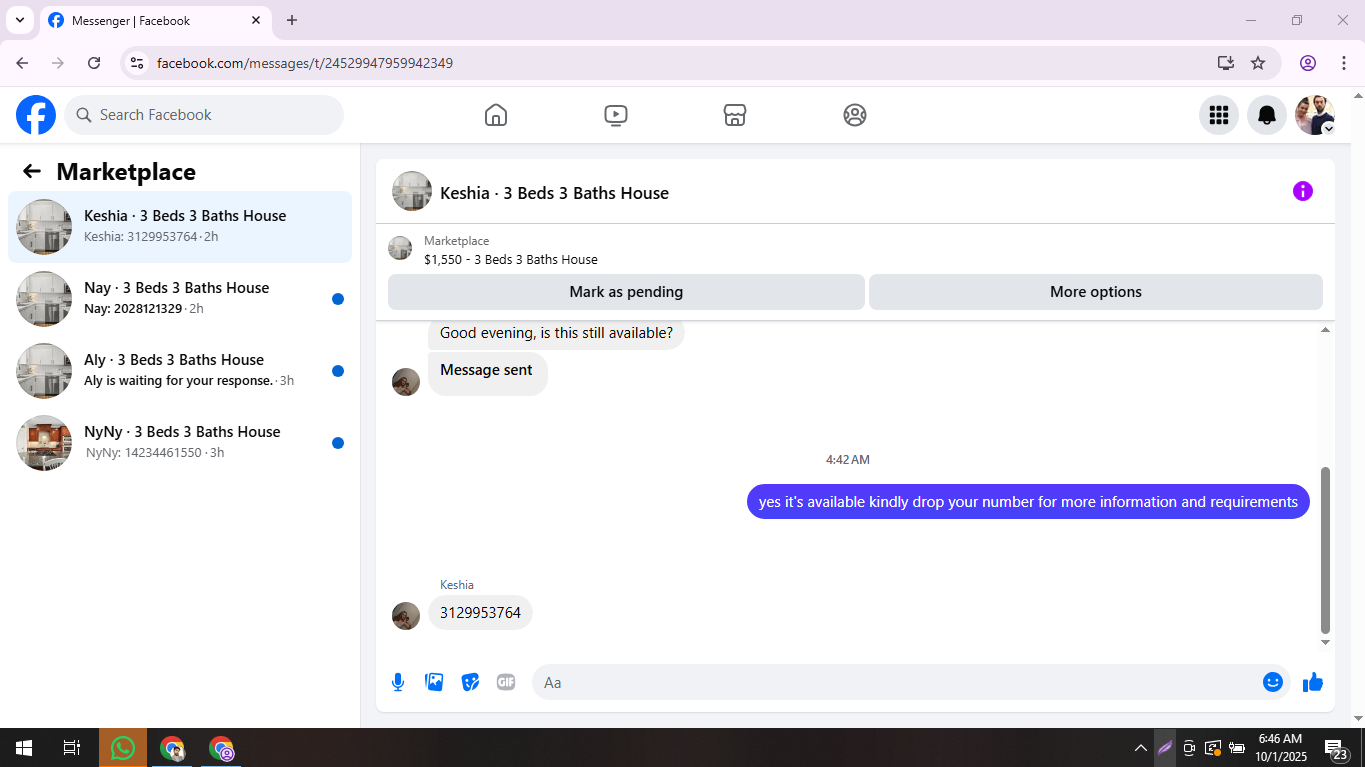Click the sent message about dropping number
Image resolution: width=1365 pixels, height=767 pixels.
coord(1028,502)
